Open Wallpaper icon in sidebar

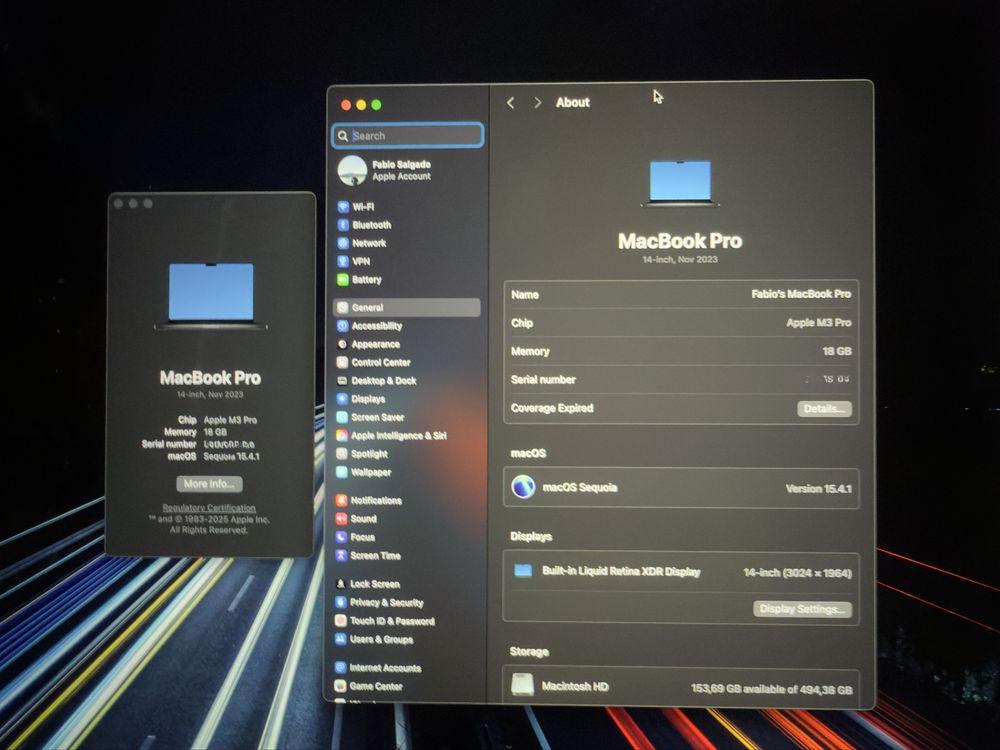coord(342,473)
